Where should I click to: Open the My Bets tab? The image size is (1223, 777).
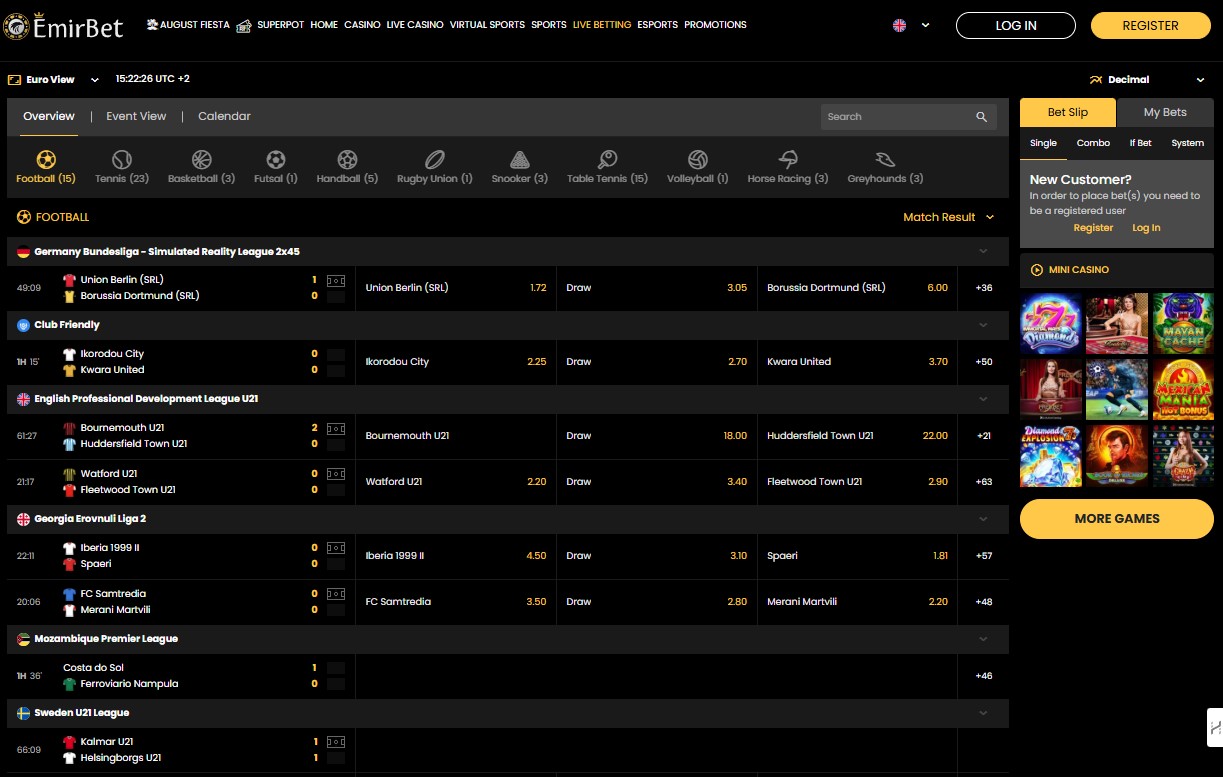coord(1165,113)
